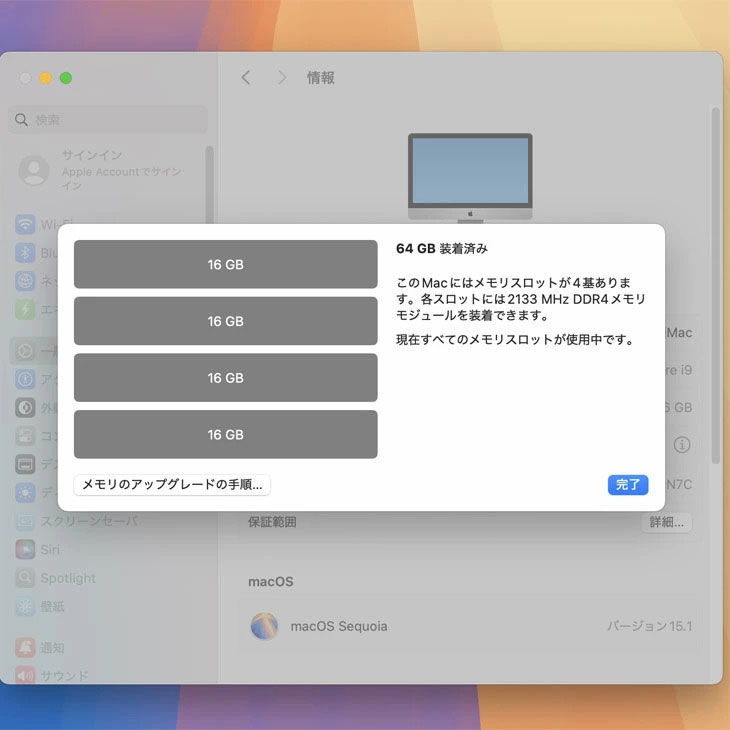
Task: Click the 現在すべてのメモリスロットが使用中です text
Action: pyautogui.click(x=515, y=340)
